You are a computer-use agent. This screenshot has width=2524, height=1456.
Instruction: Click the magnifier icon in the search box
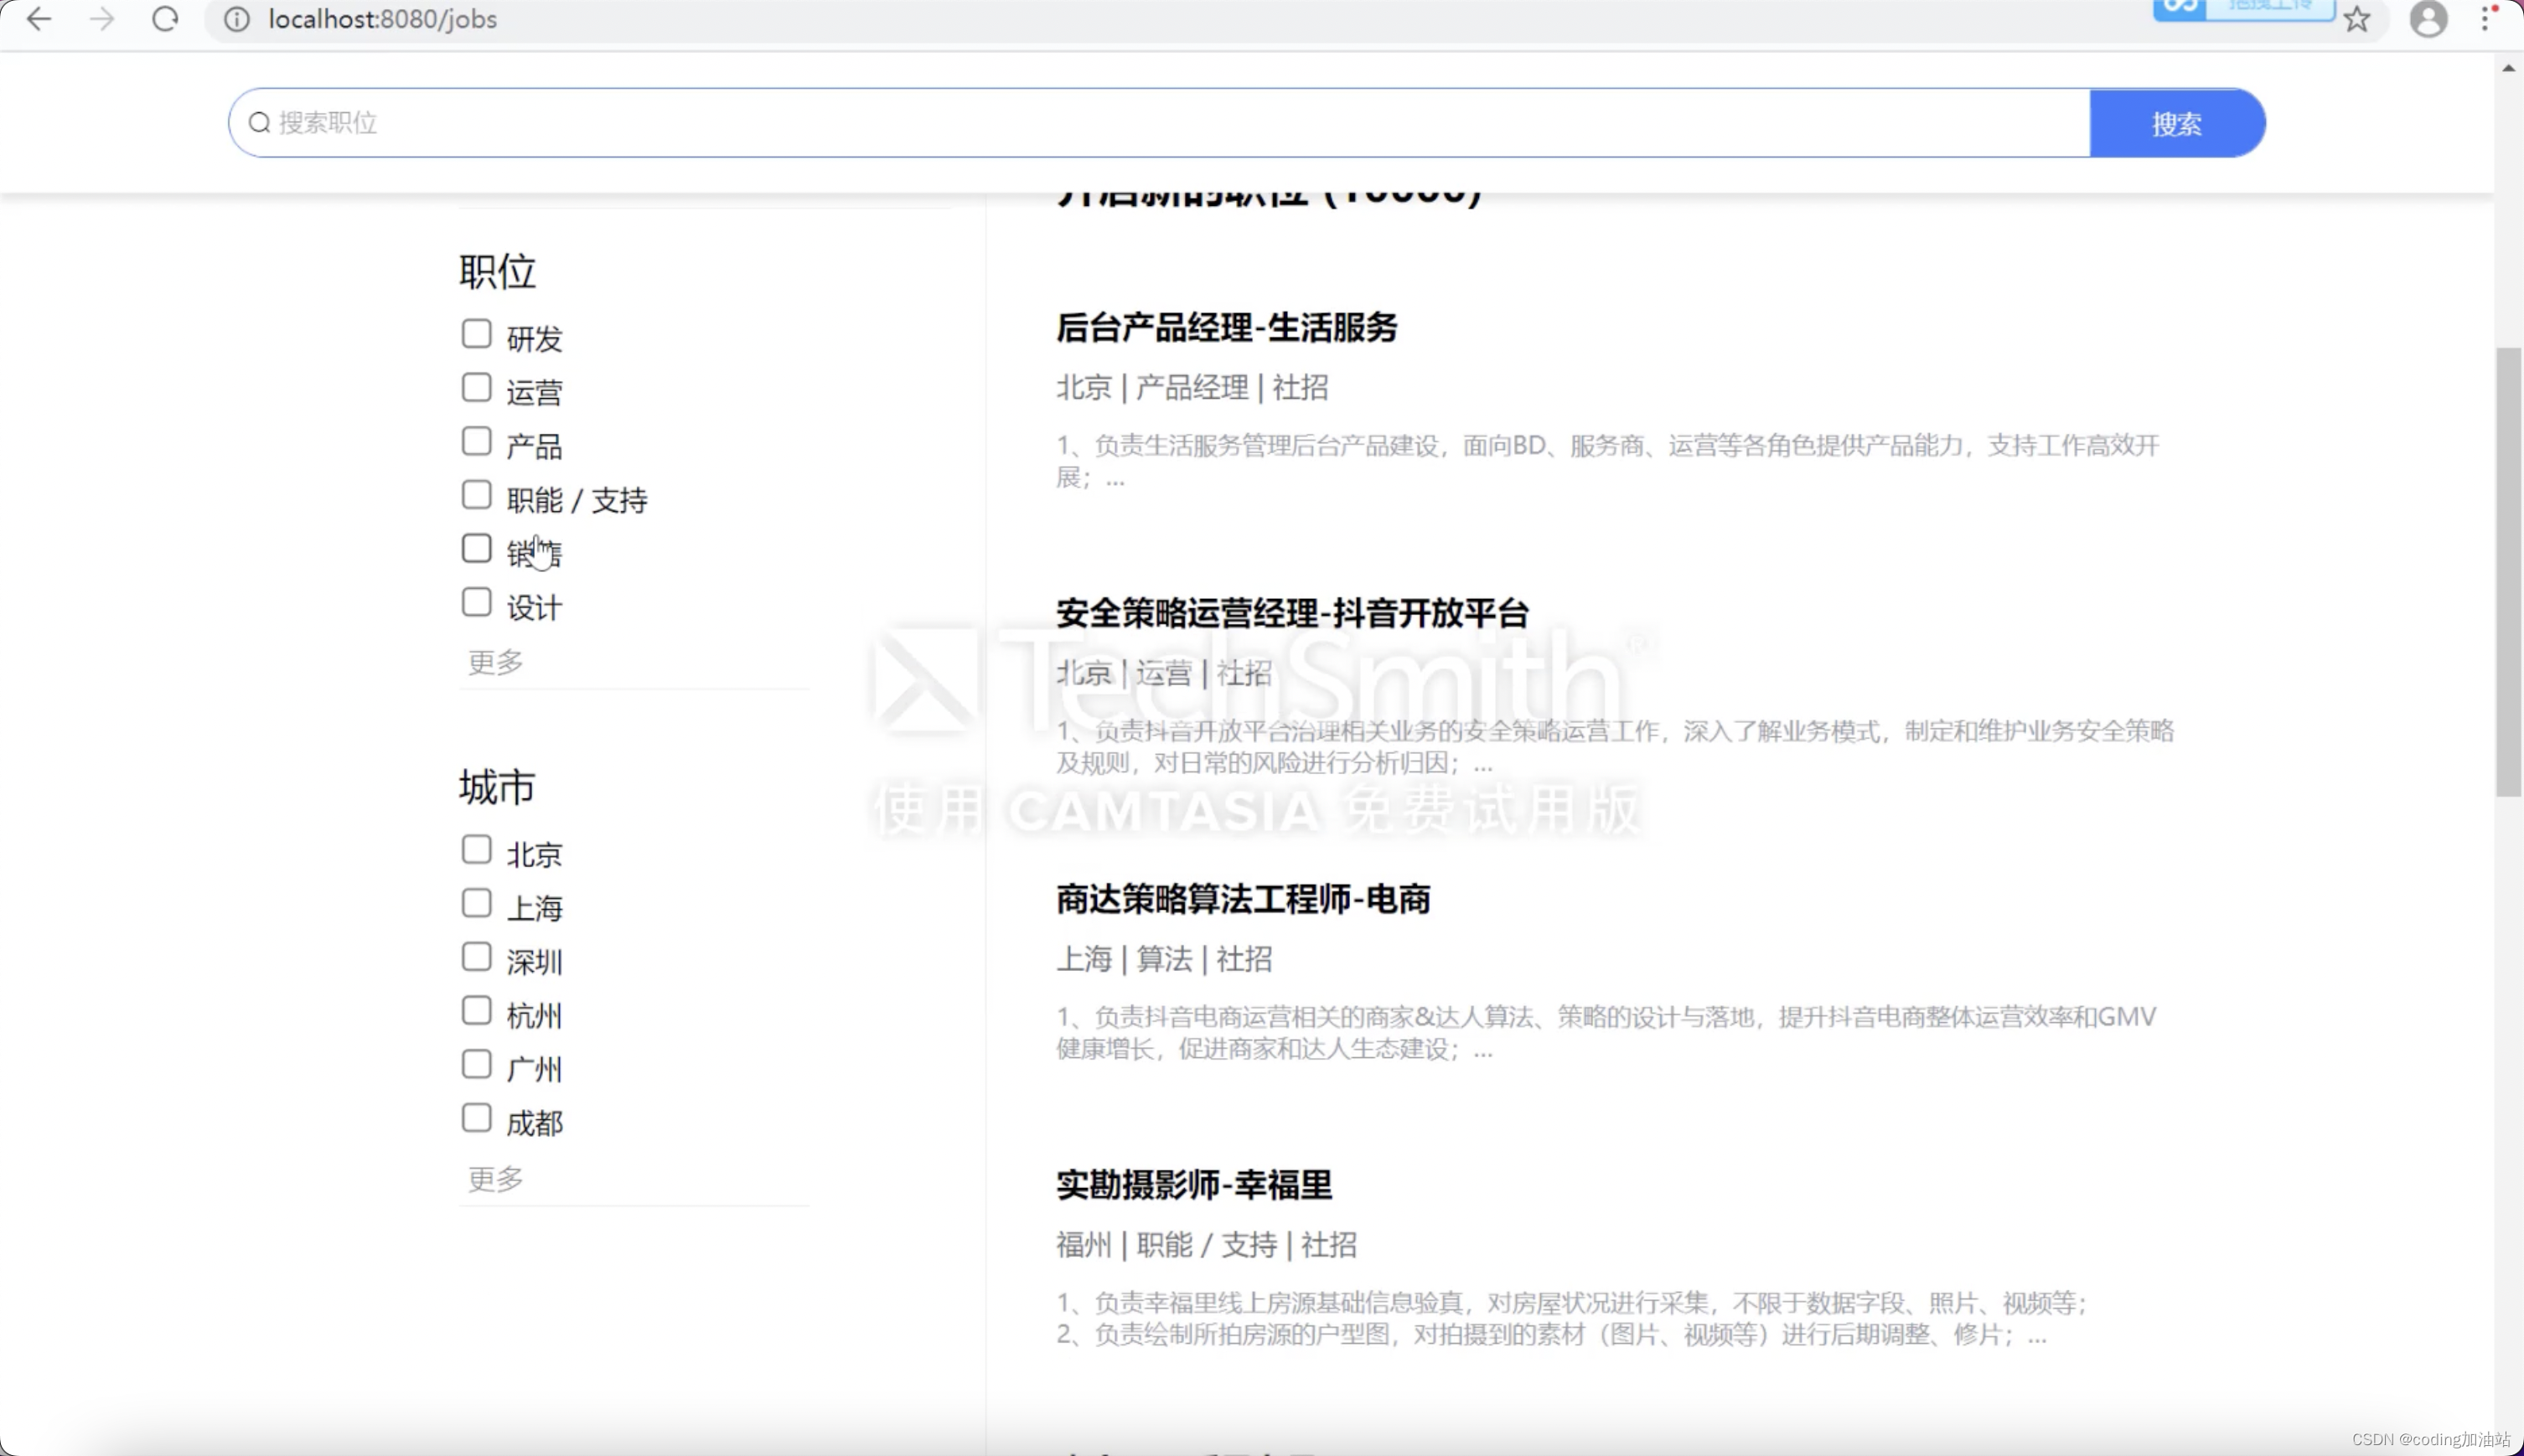click(x=259, y=123)
